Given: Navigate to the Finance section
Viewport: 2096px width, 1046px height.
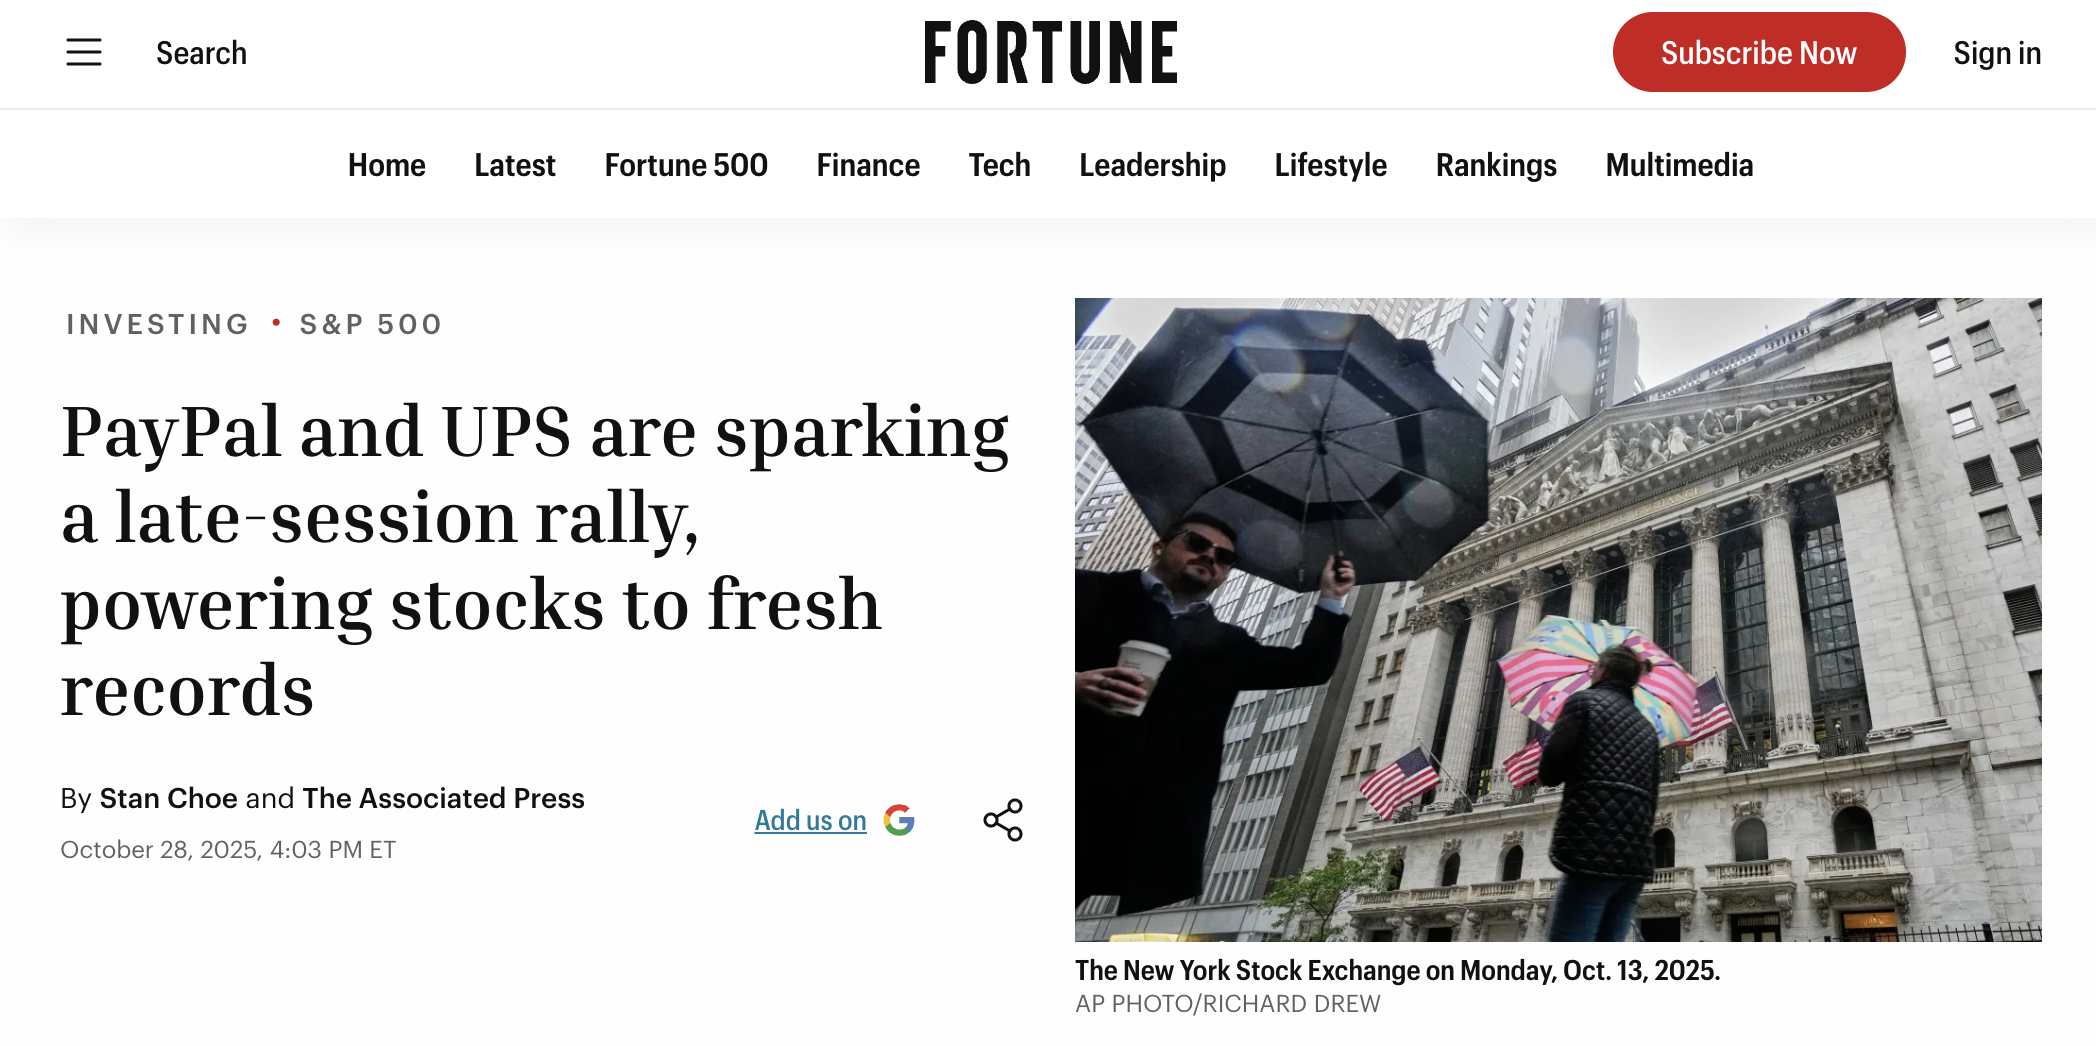Looking at the screenshot, I should tap(867, 165).
